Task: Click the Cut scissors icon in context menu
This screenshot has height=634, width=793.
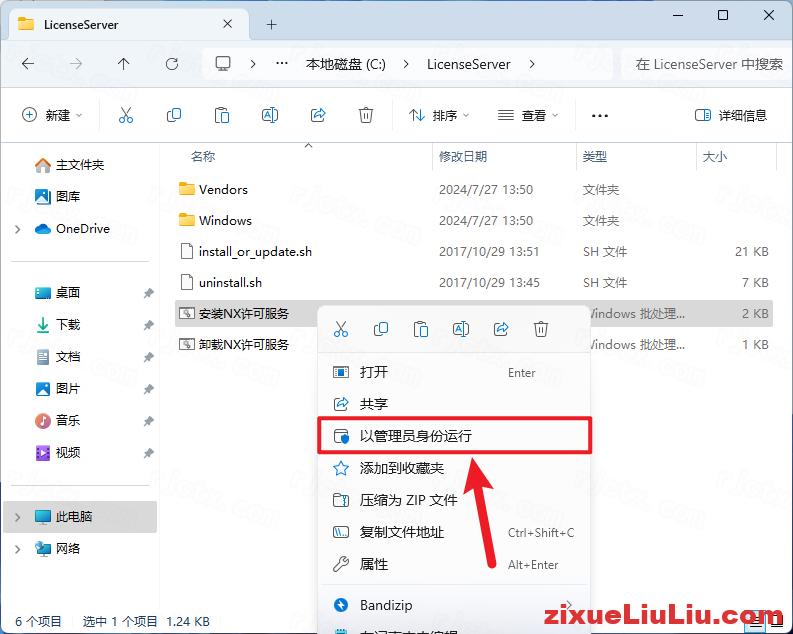Action: click(341, 330)
